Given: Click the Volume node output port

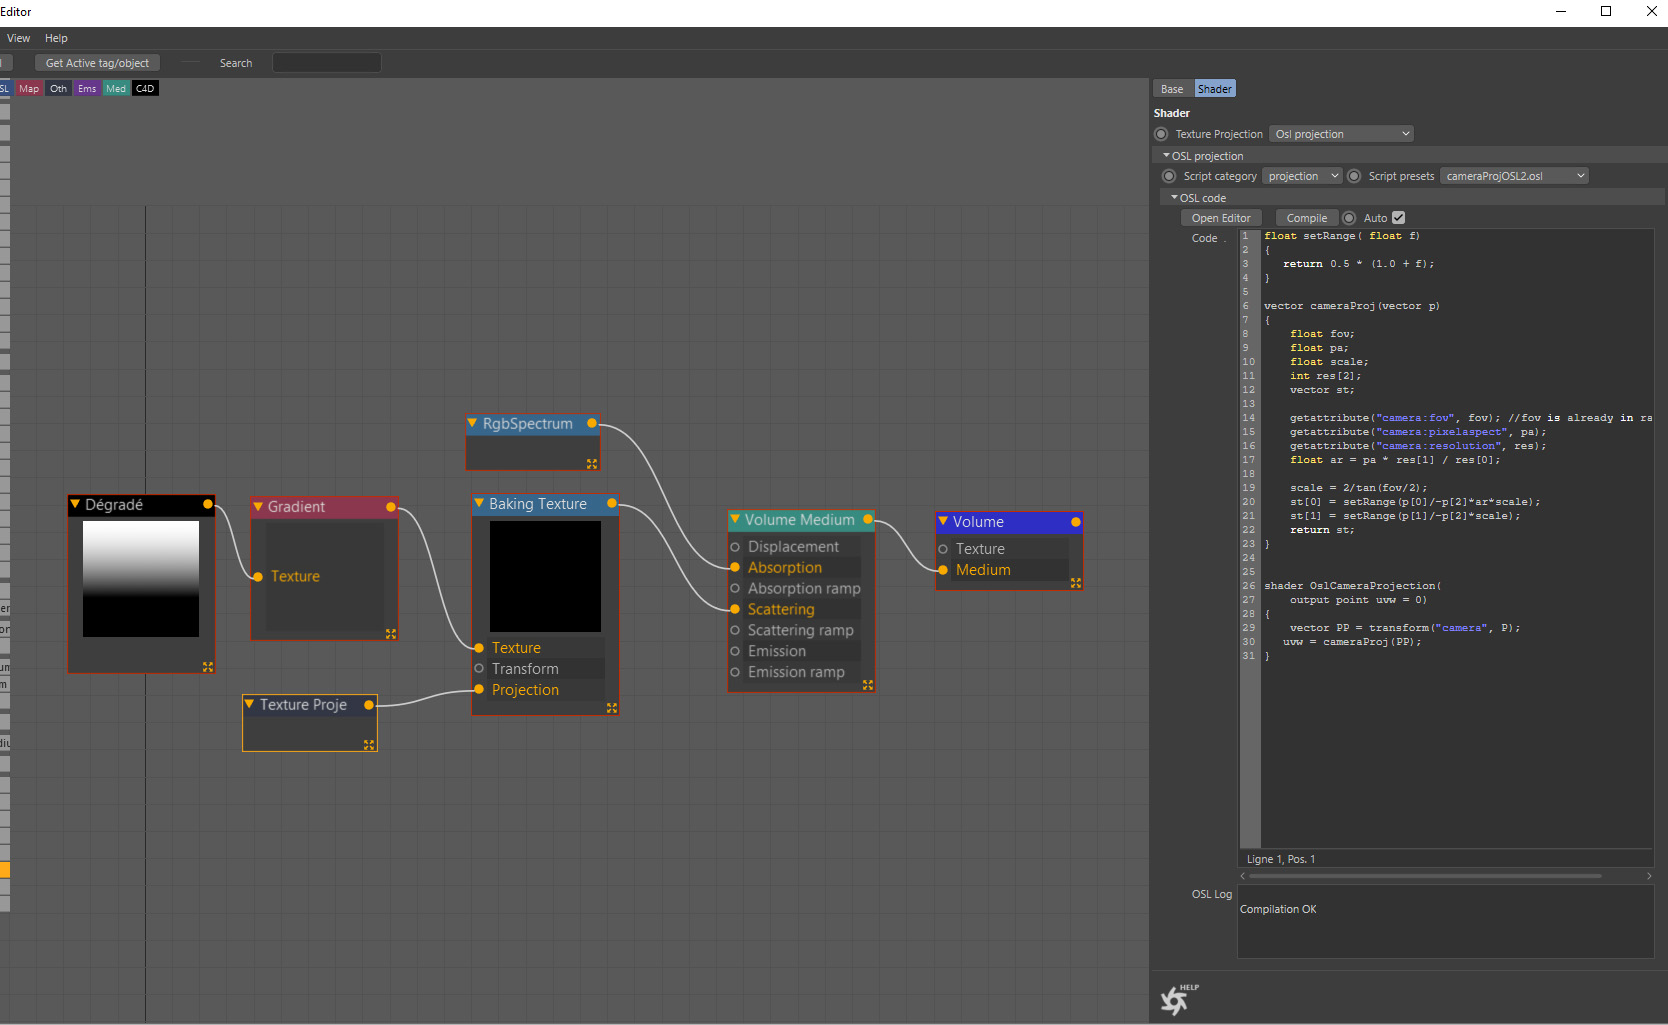Looking at the screenshot, I should (x=1076, y=522).
